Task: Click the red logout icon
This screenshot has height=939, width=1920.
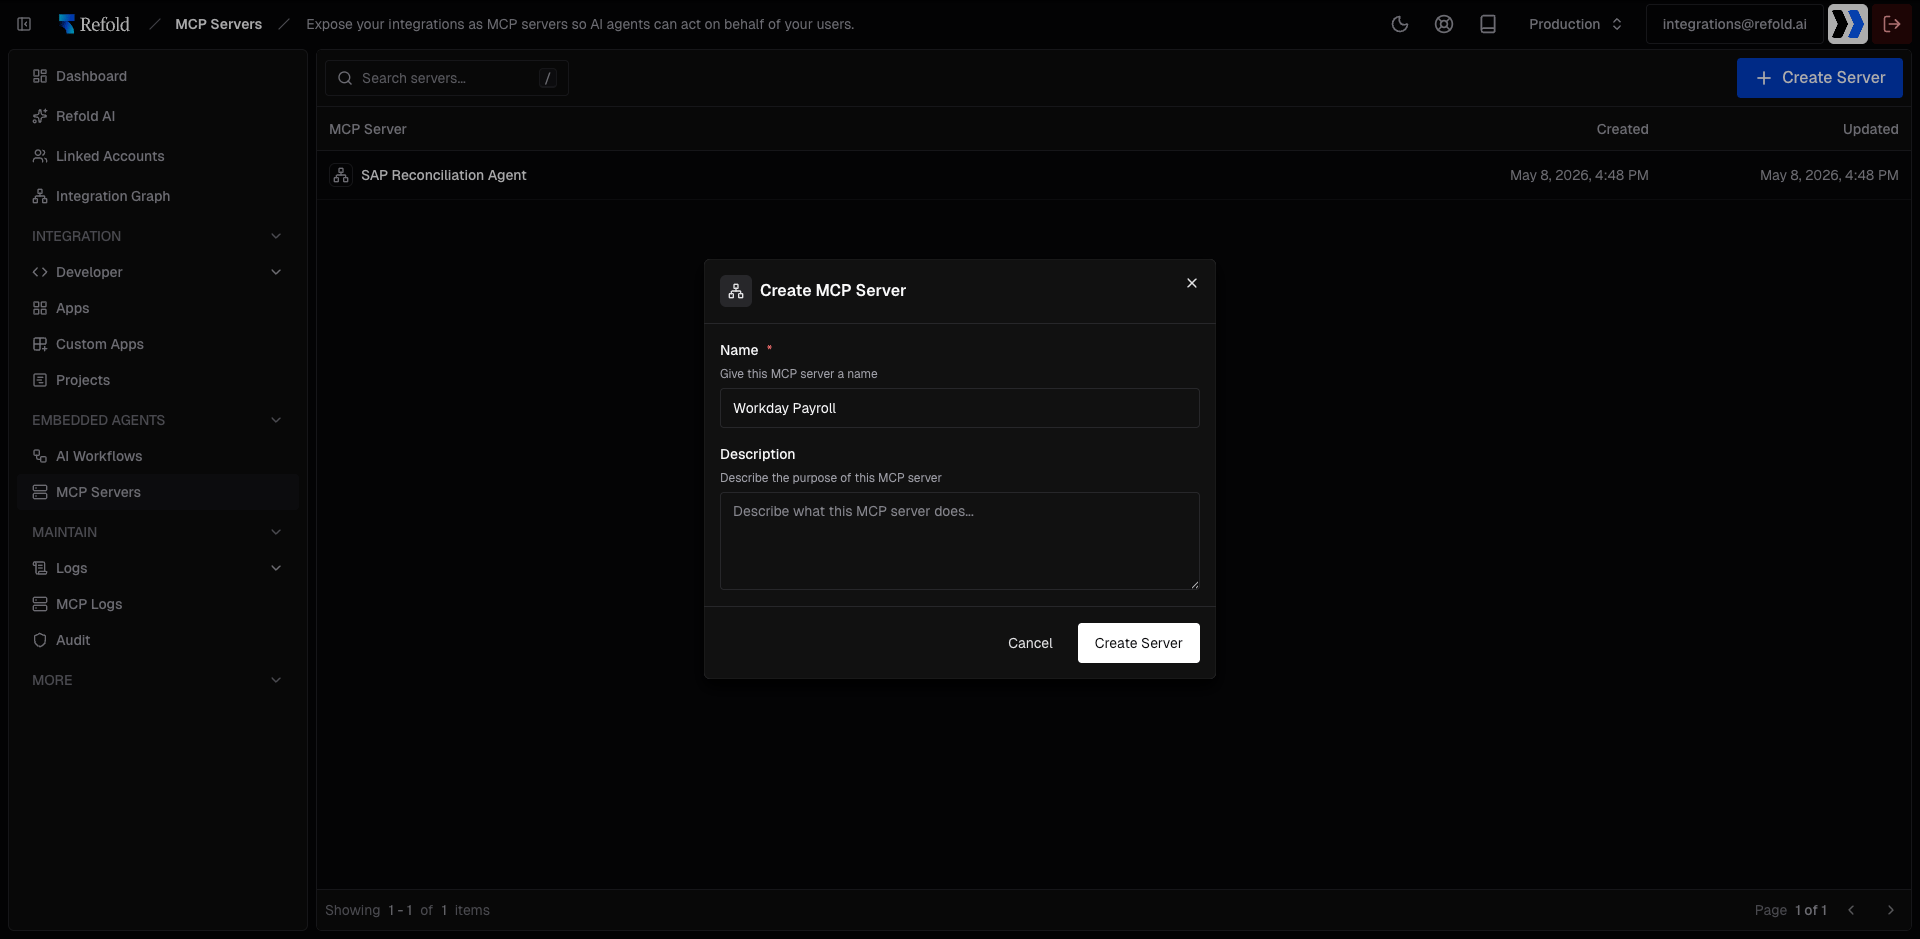Action: click(x=1892, y=24)
